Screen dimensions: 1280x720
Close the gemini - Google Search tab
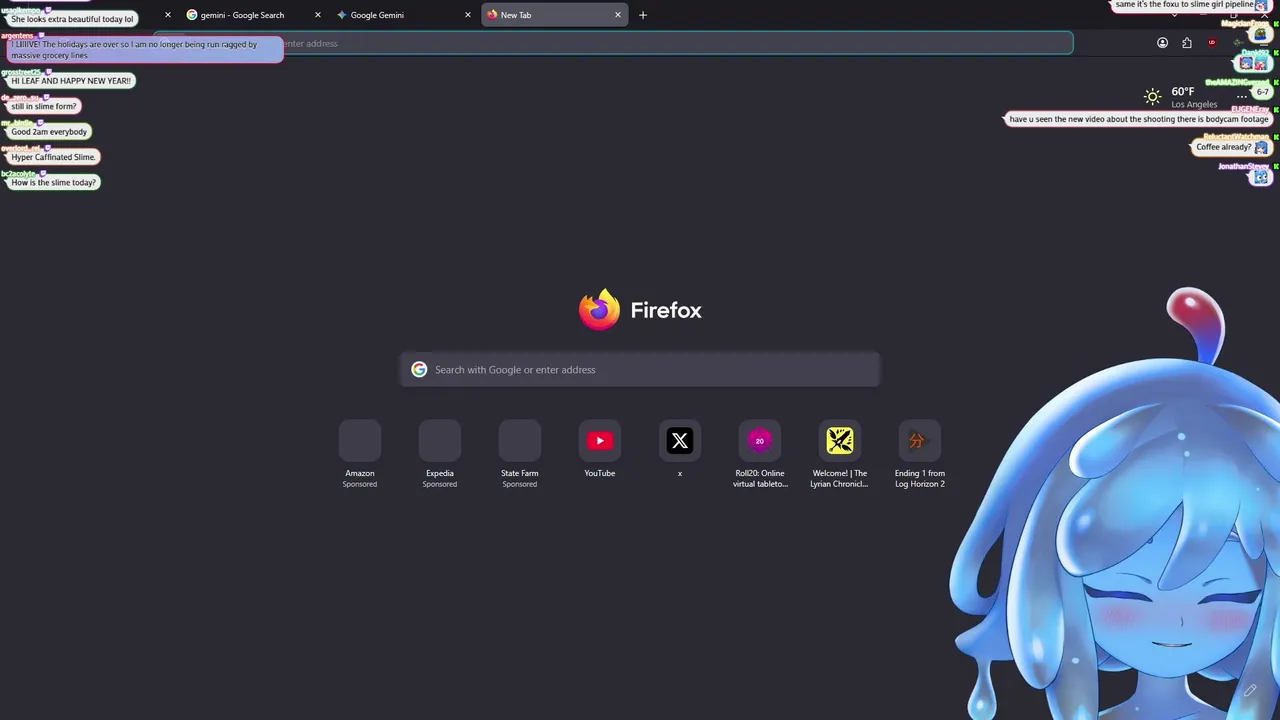pos(318,15)
